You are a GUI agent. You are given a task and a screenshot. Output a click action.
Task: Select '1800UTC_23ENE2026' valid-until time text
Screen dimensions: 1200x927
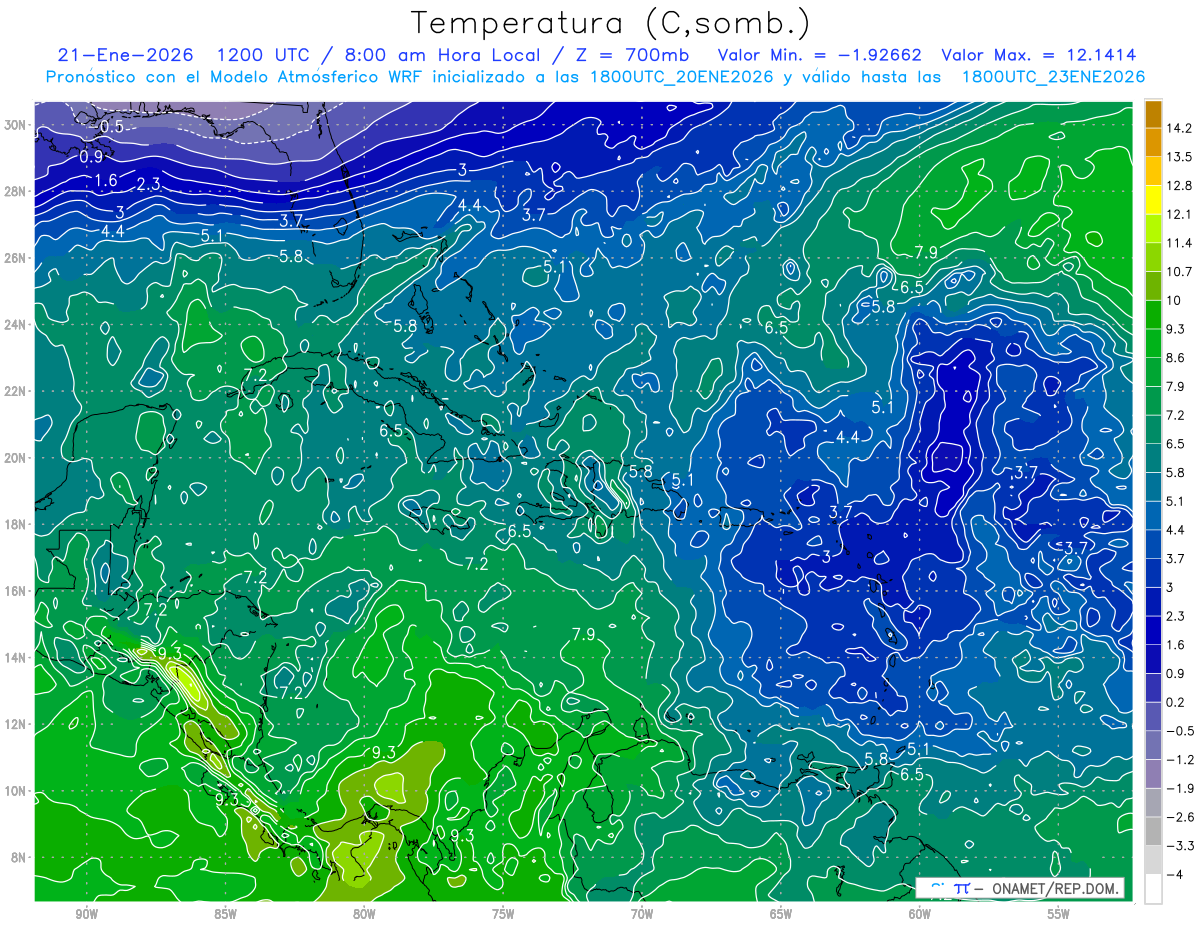[1052, 76]
